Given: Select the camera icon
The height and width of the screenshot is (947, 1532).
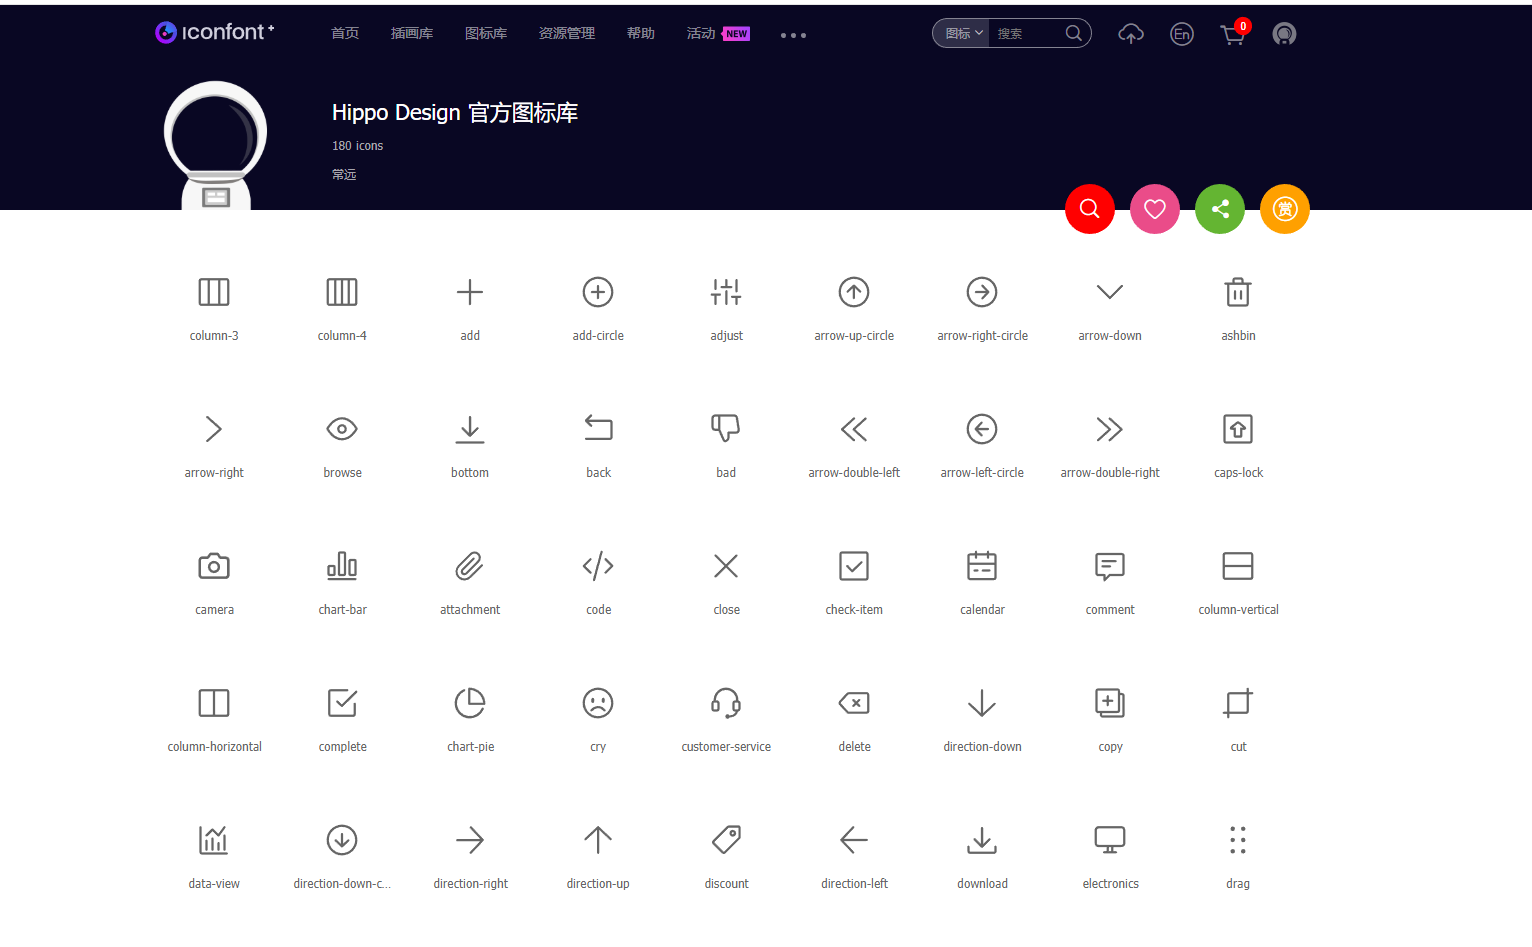Looking at the screenshot, I should click(x=214, y=566).
